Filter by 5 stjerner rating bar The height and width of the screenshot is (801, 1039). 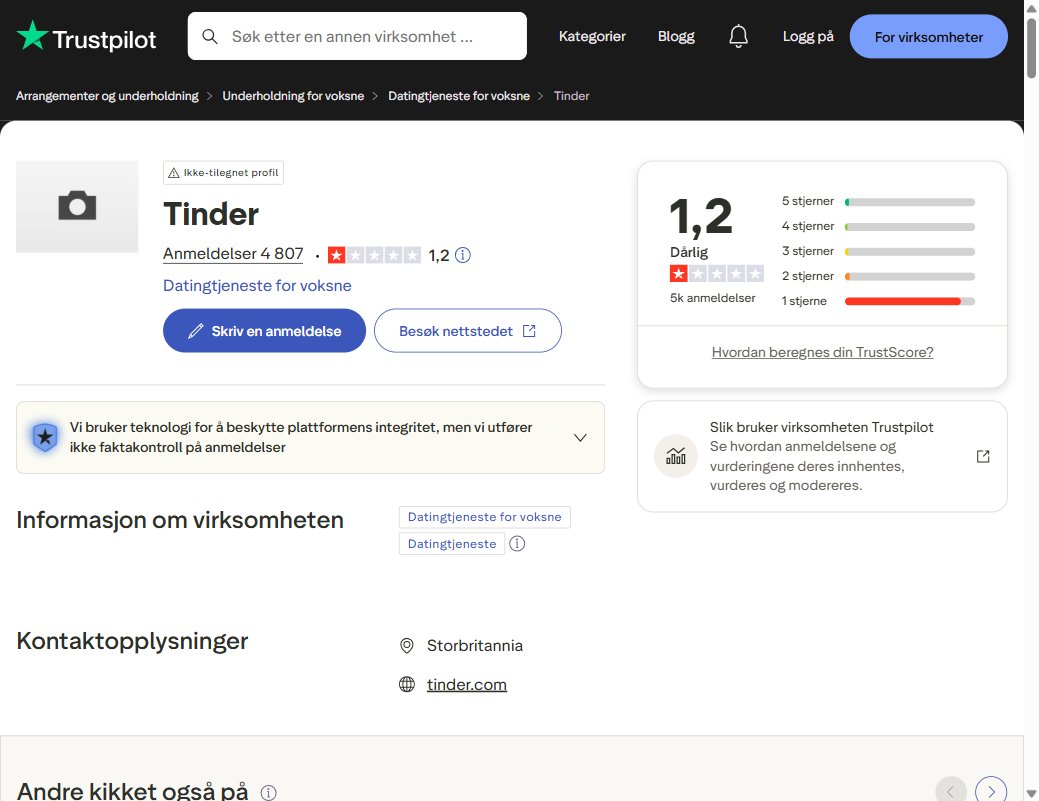point(878,201)
